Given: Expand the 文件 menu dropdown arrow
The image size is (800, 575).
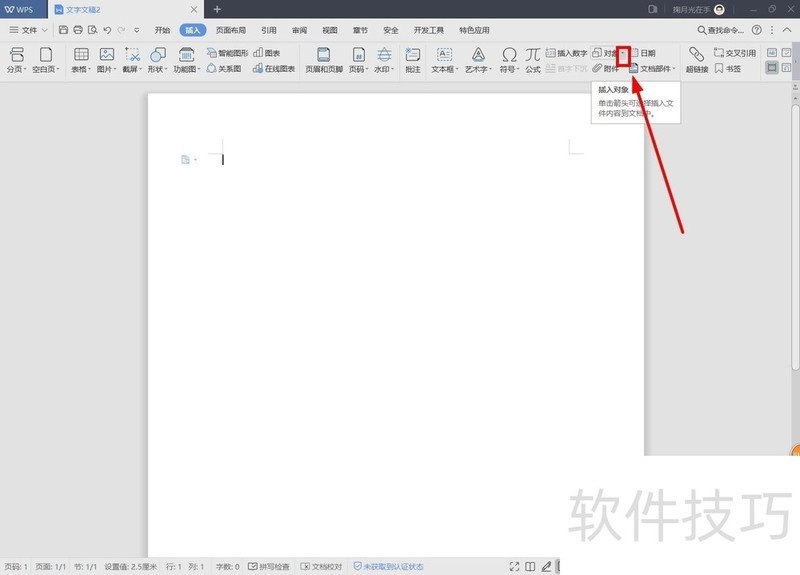Looking at the screenshot, I should [44, 30].
